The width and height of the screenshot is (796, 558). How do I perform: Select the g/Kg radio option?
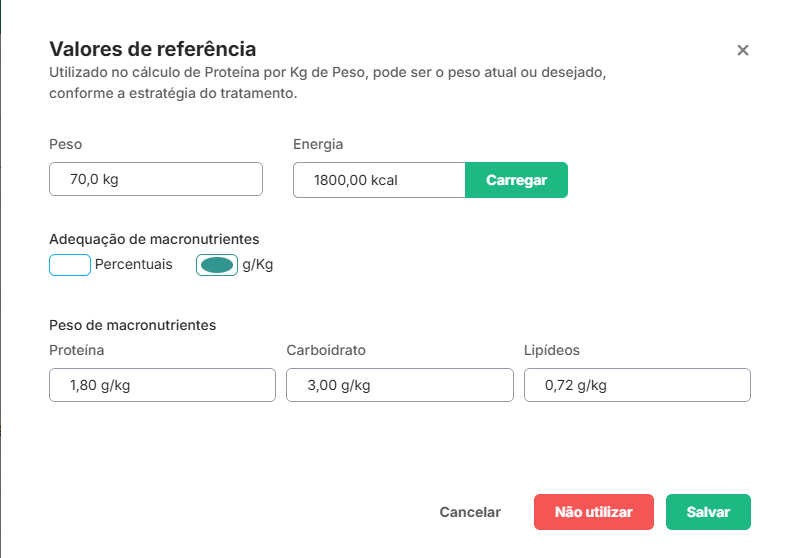[x=217, y=265]
